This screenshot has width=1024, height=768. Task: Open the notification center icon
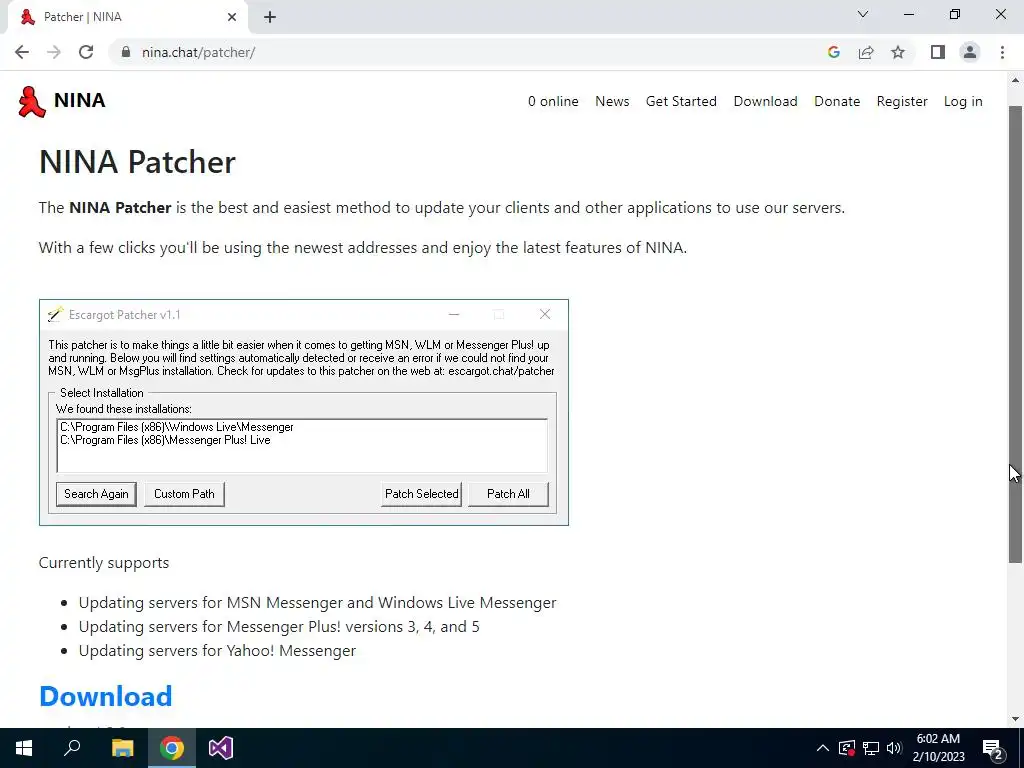(x=993, y=748)
